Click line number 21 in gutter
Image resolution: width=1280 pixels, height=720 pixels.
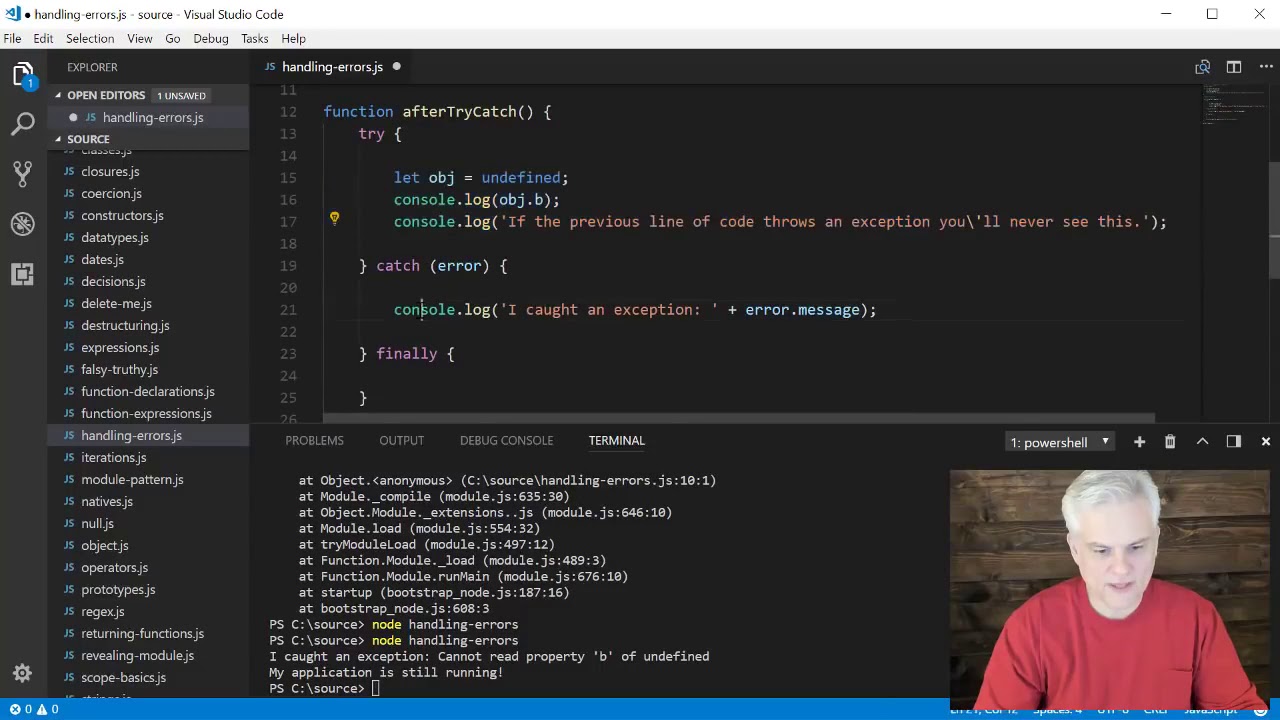pyautogui.click(x=288, y=310)
